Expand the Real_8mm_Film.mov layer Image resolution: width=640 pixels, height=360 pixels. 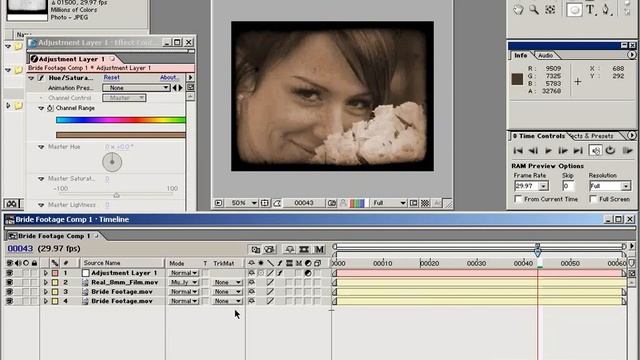[46, 282]
